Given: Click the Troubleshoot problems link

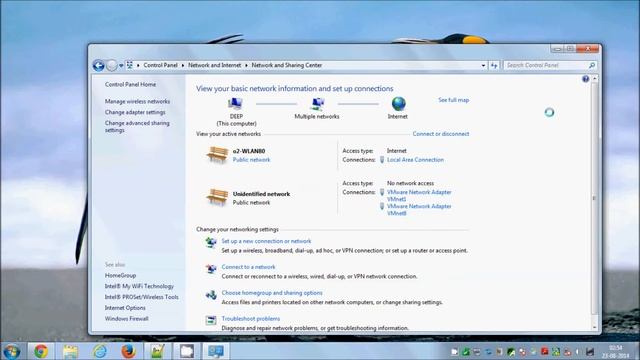Looking at the screenshot, I should coord(251,319).
